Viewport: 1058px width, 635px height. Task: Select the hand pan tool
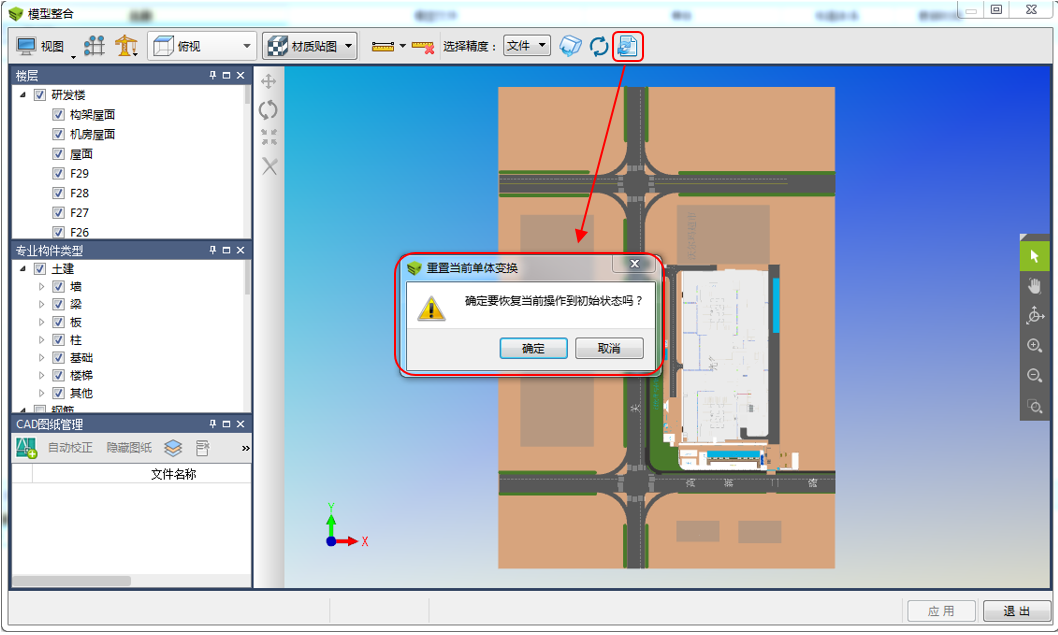coord(1034,286)
